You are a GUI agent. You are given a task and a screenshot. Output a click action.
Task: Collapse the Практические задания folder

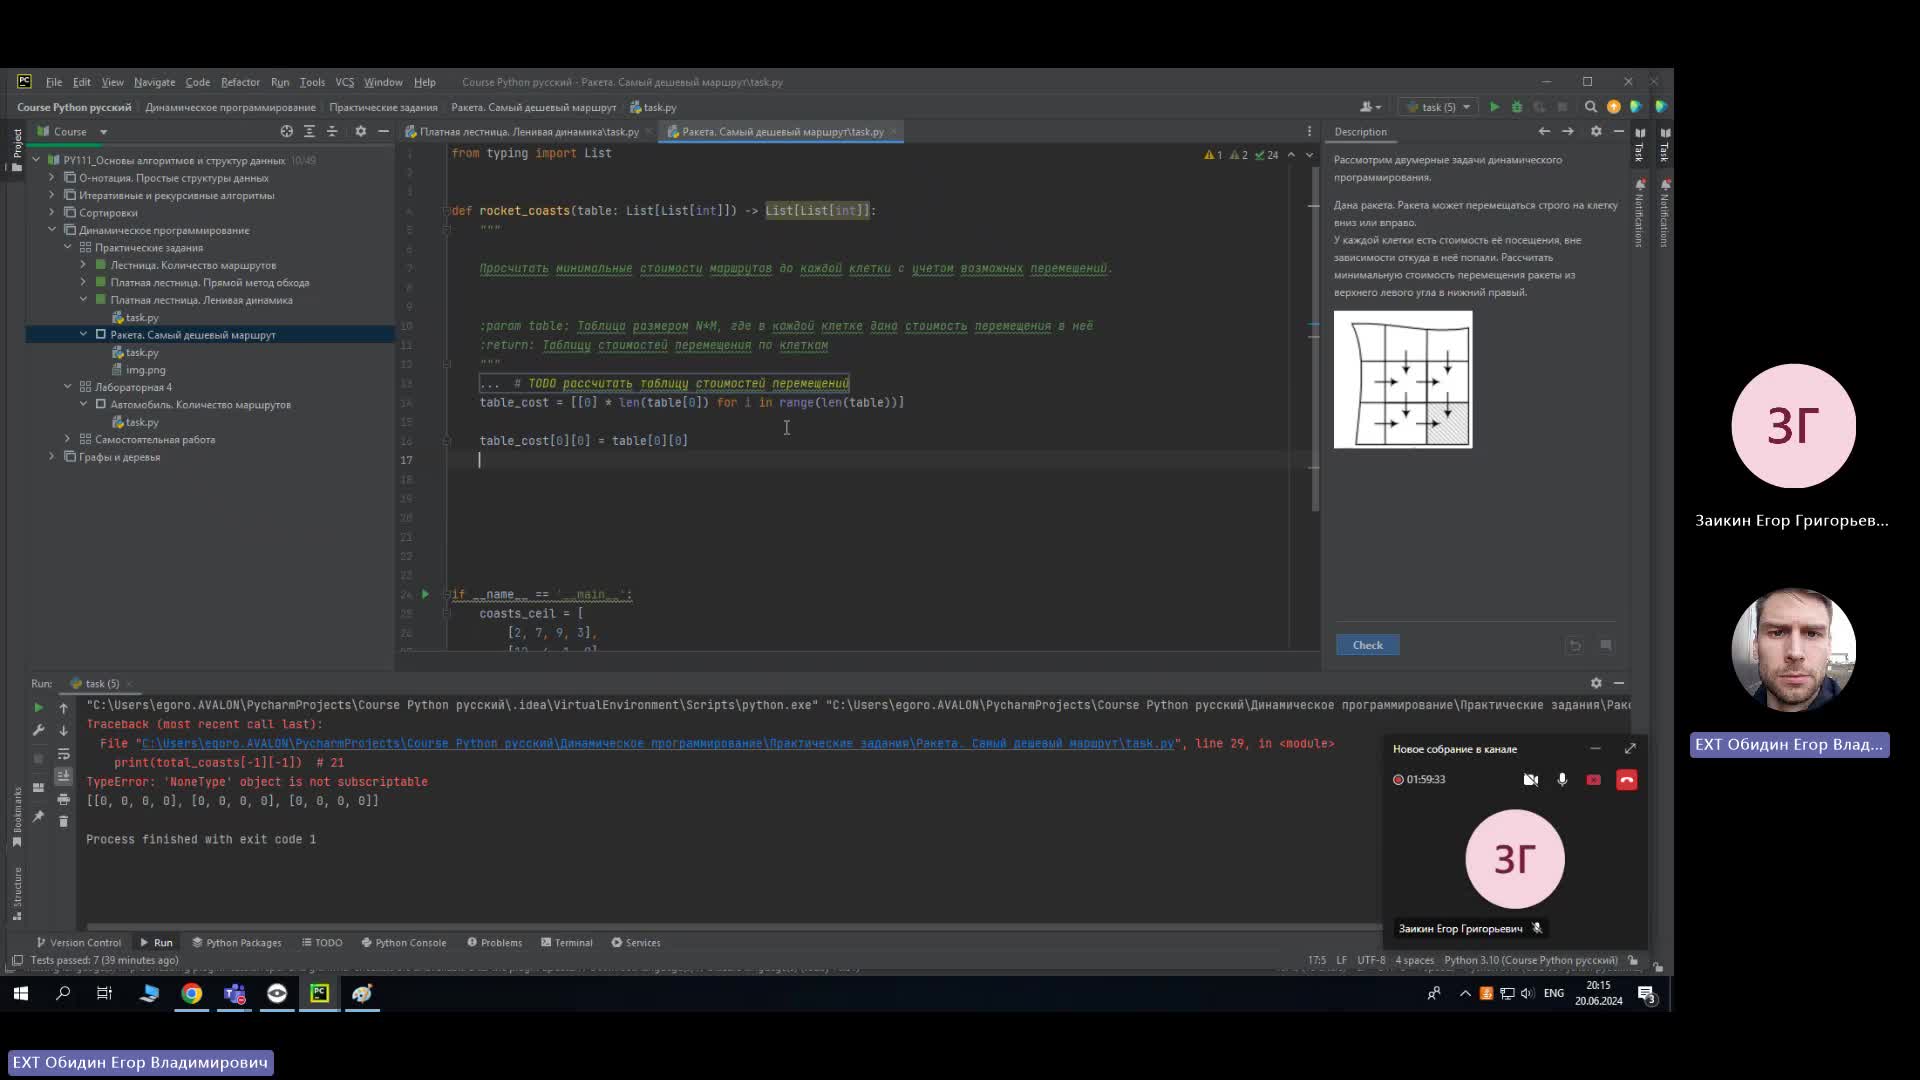(68, 248)
